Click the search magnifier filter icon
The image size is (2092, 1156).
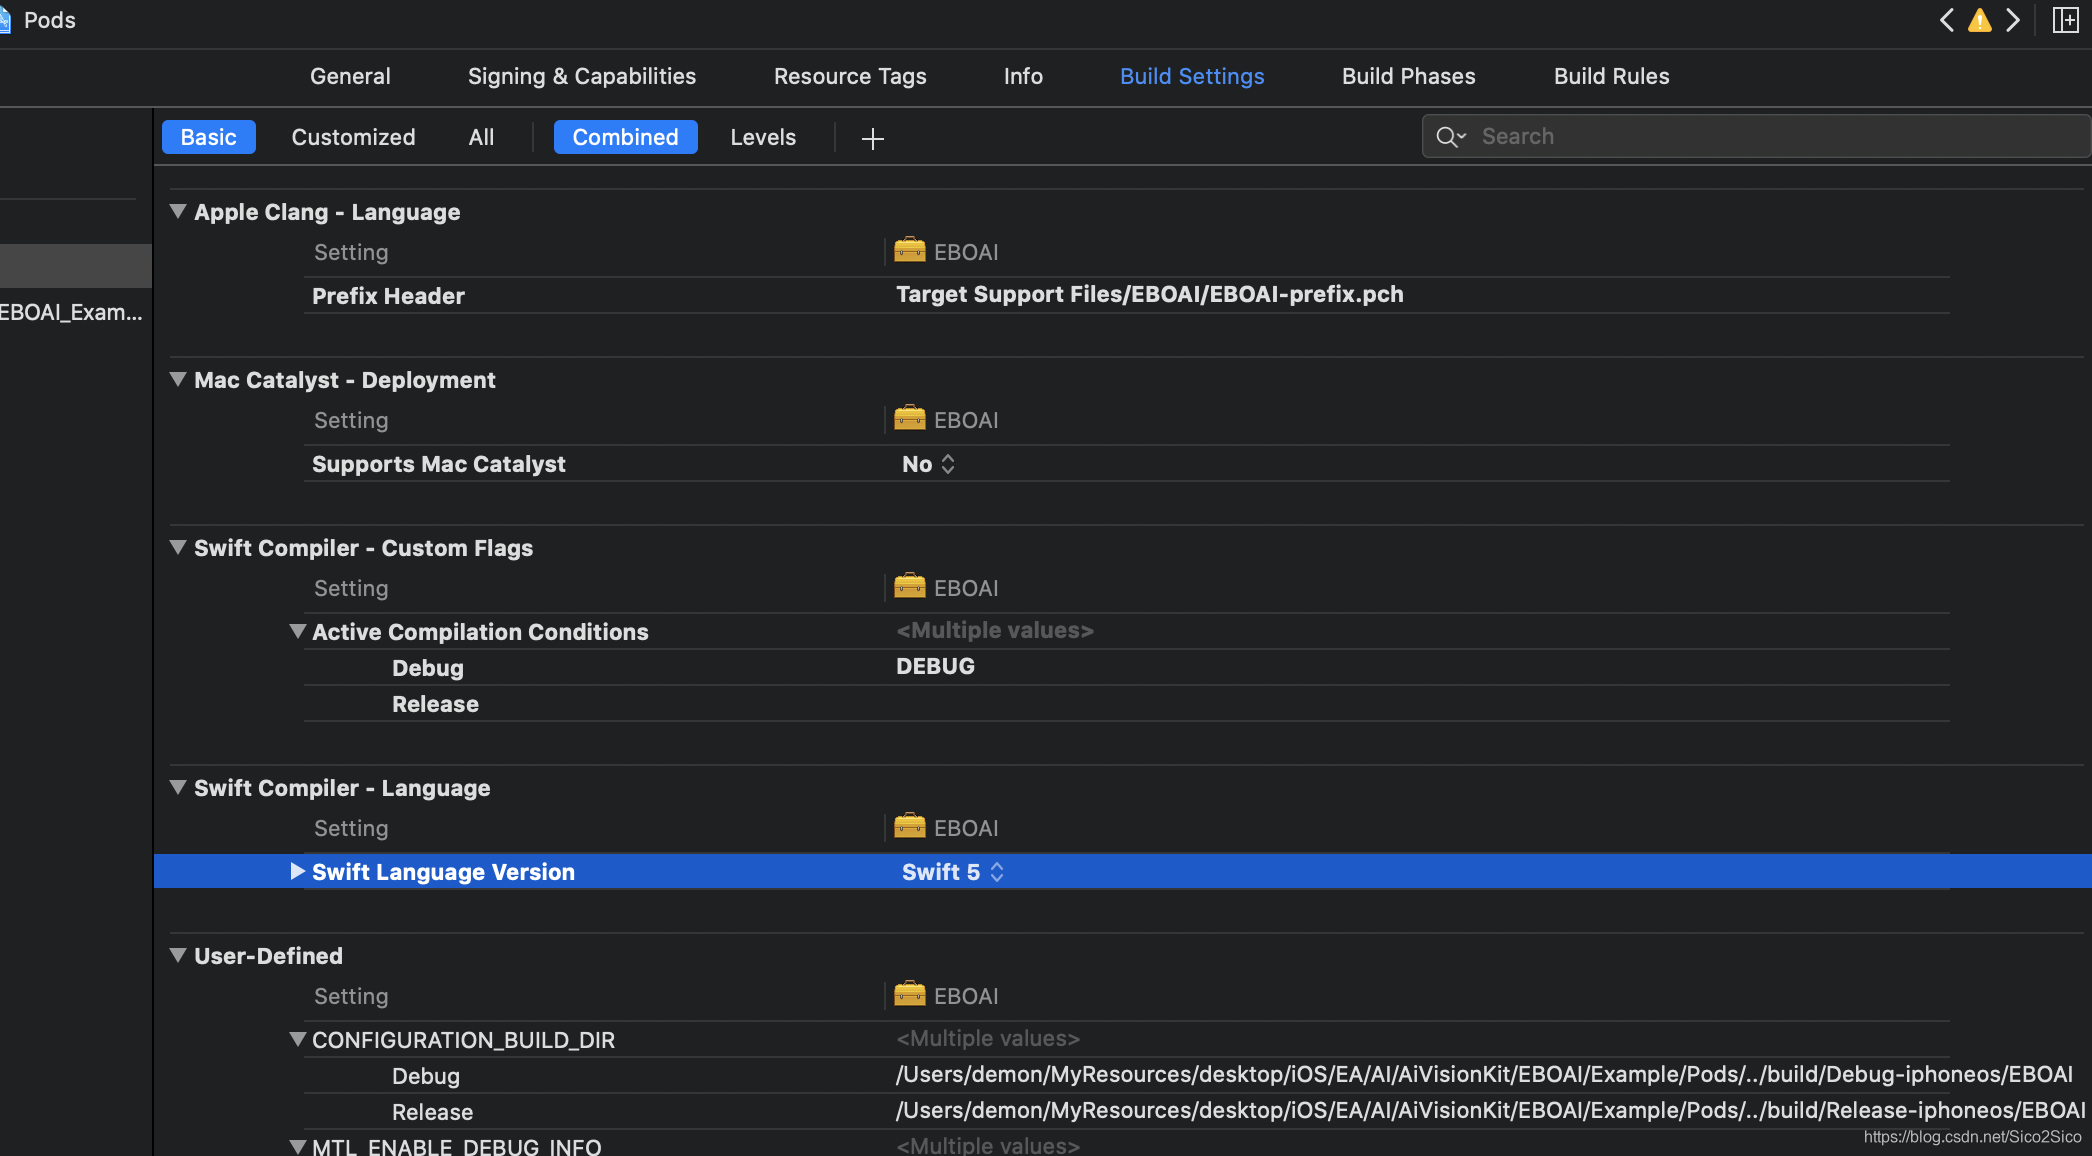(x=1451, y=137)
